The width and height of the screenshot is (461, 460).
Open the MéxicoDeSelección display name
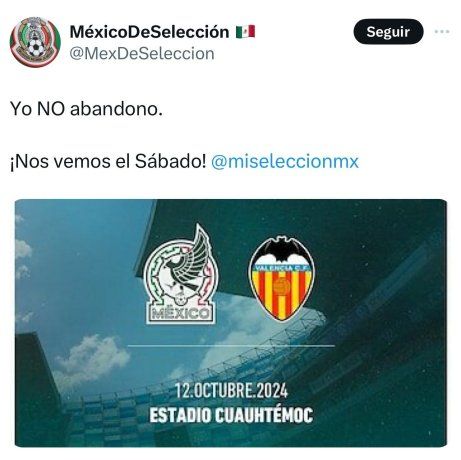pyautogui.click(x=149, y=32)
